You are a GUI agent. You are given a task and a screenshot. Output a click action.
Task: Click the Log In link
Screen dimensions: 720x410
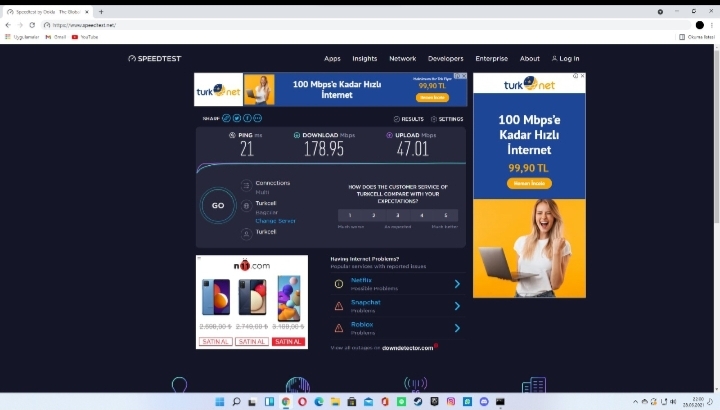point(565,58)
